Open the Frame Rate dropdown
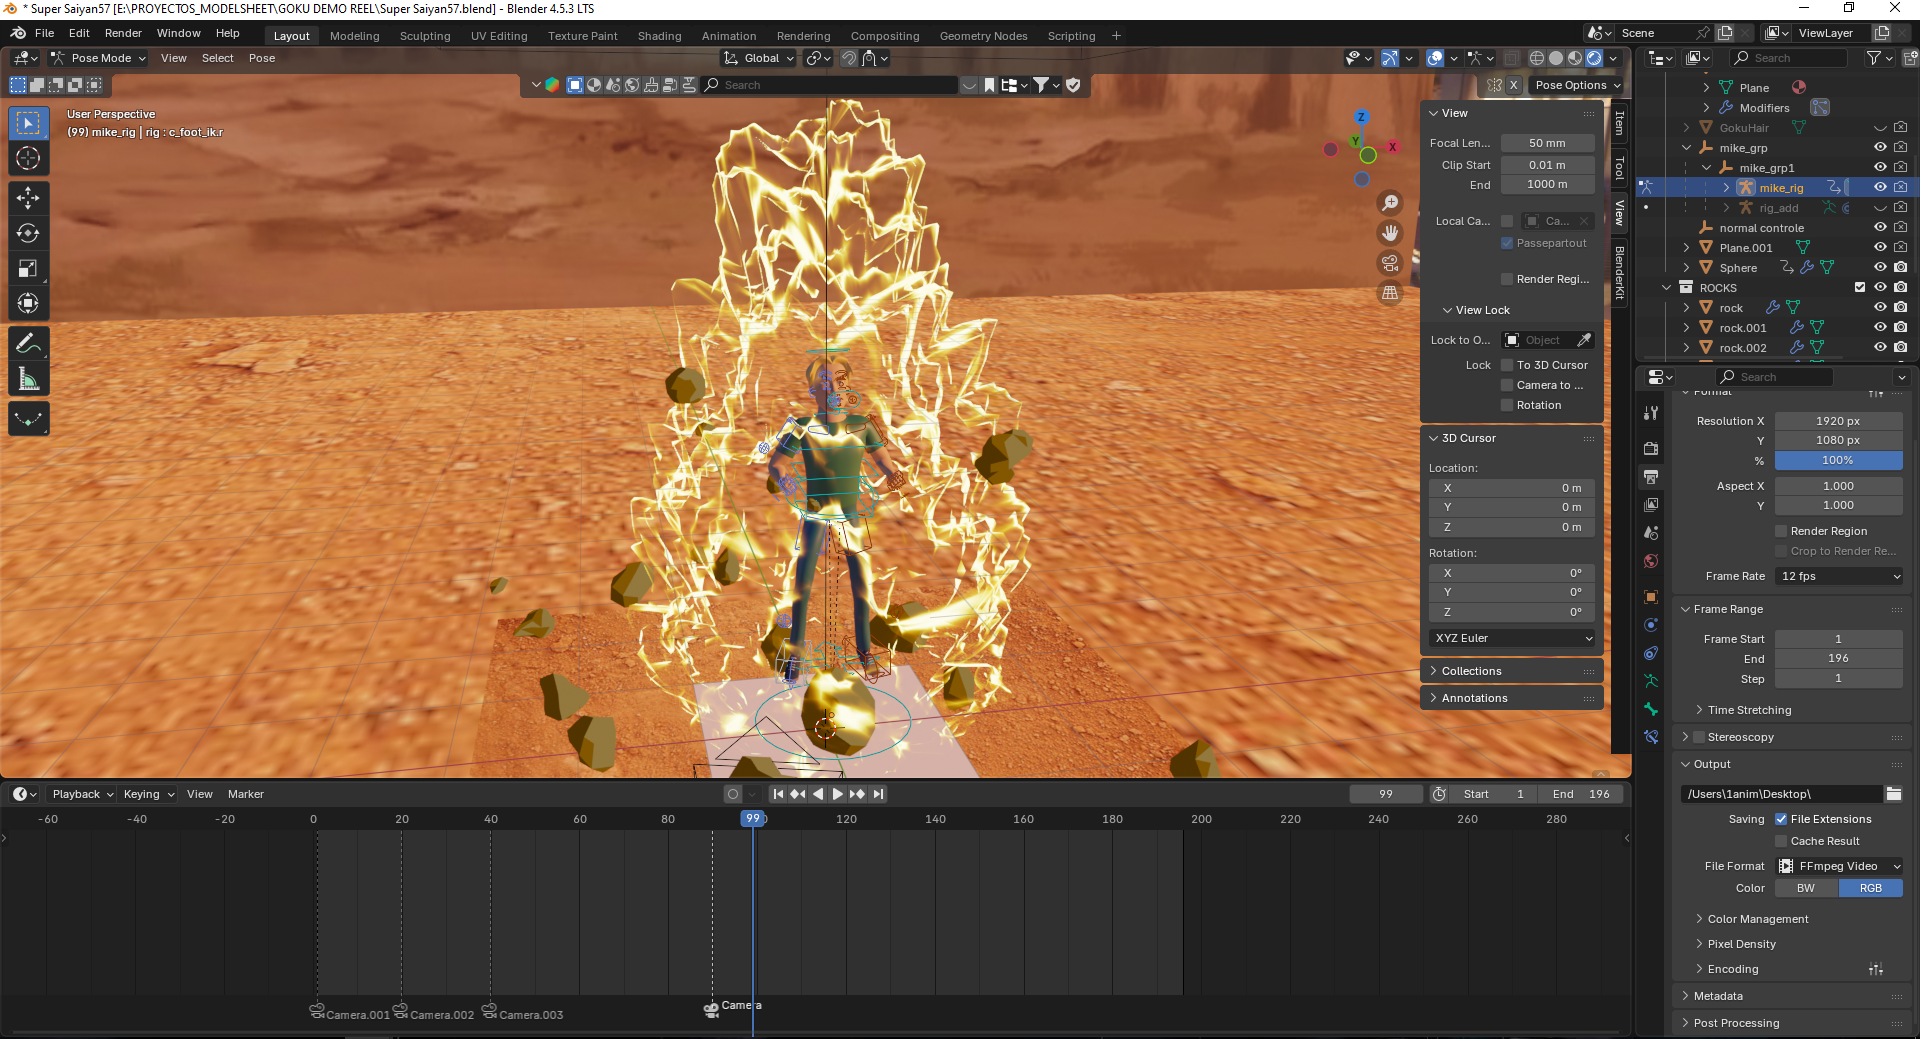 [x=1838, y=576]
